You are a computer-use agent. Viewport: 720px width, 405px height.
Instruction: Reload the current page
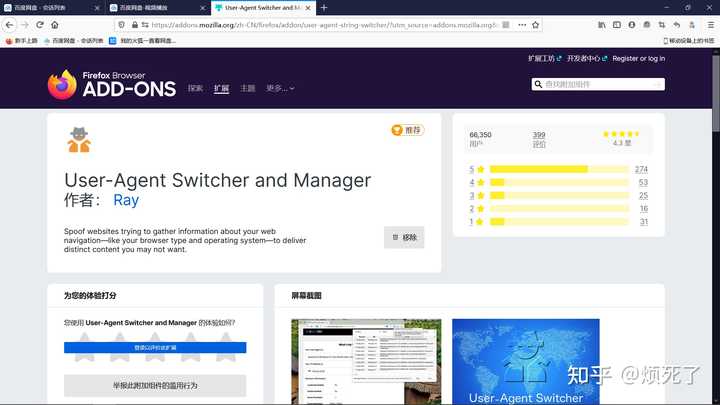click(40, 25)
